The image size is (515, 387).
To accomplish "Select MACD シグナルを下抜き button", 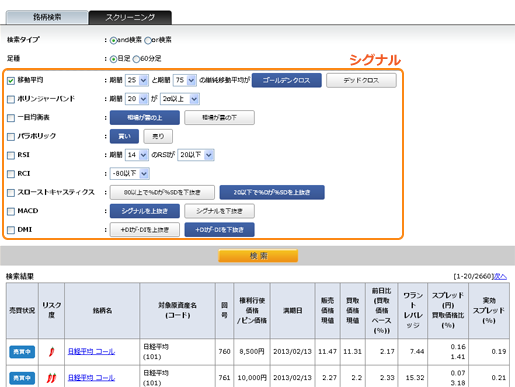I will (219, 211).
